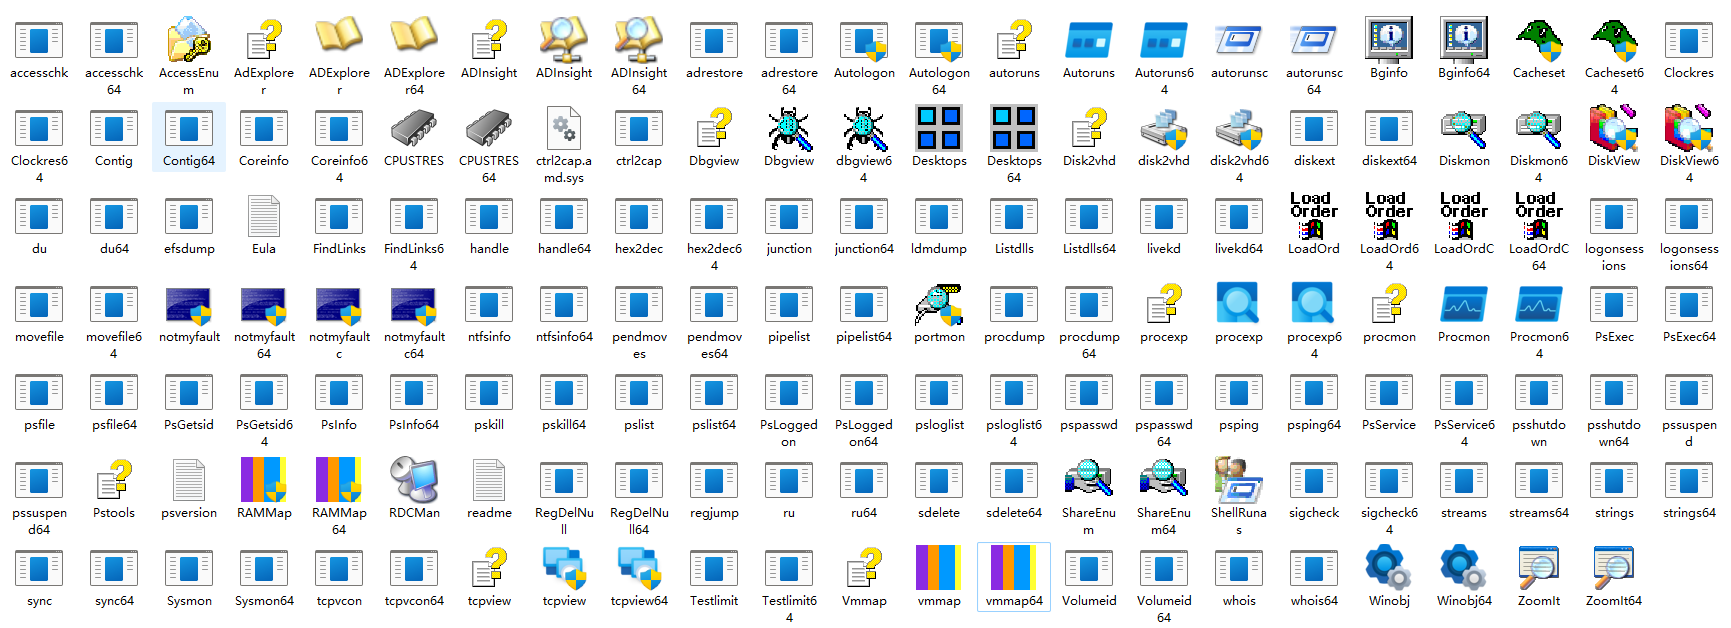Select the Desktops four-squares icon

938,130
